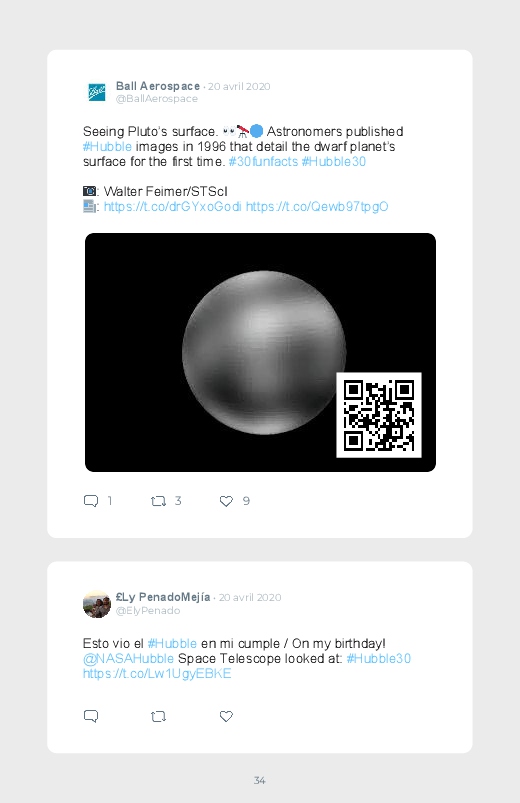Click the @ElyPenado handle

pos(148,610)
